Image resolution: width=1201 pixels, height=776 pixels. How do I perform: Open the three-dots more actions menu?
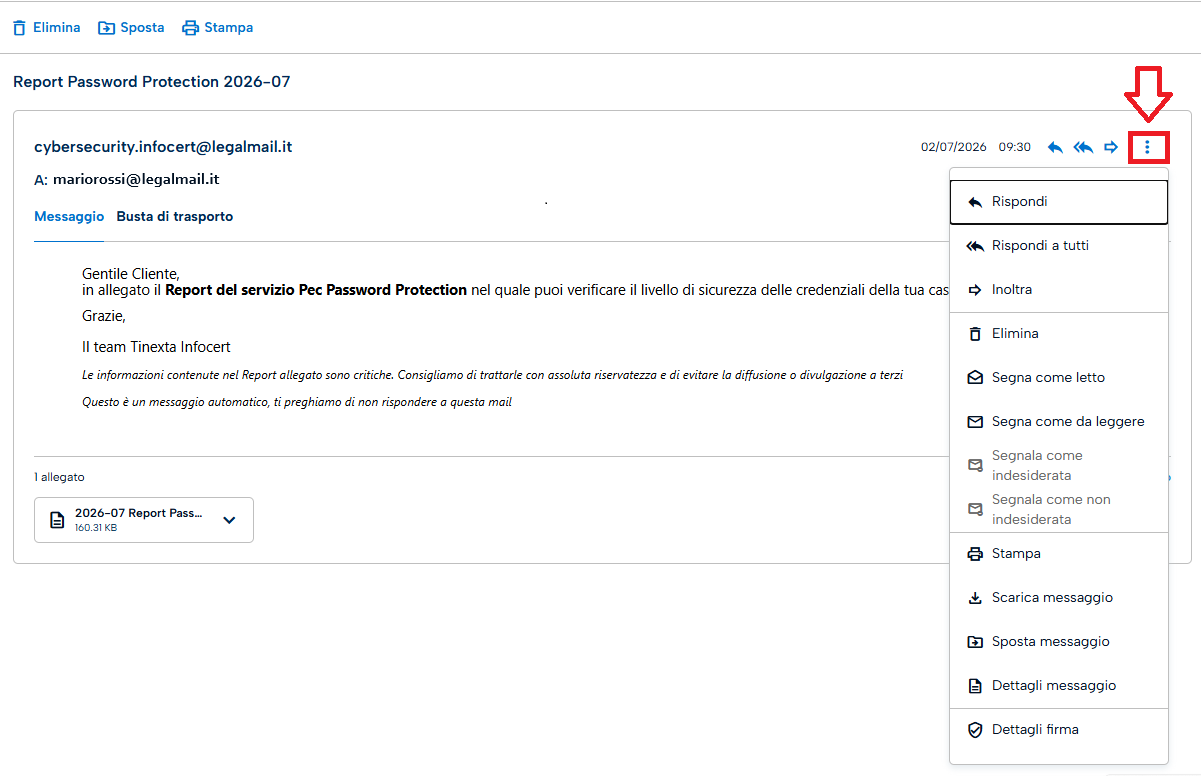pyautogui.click(x=1147, y=148)
